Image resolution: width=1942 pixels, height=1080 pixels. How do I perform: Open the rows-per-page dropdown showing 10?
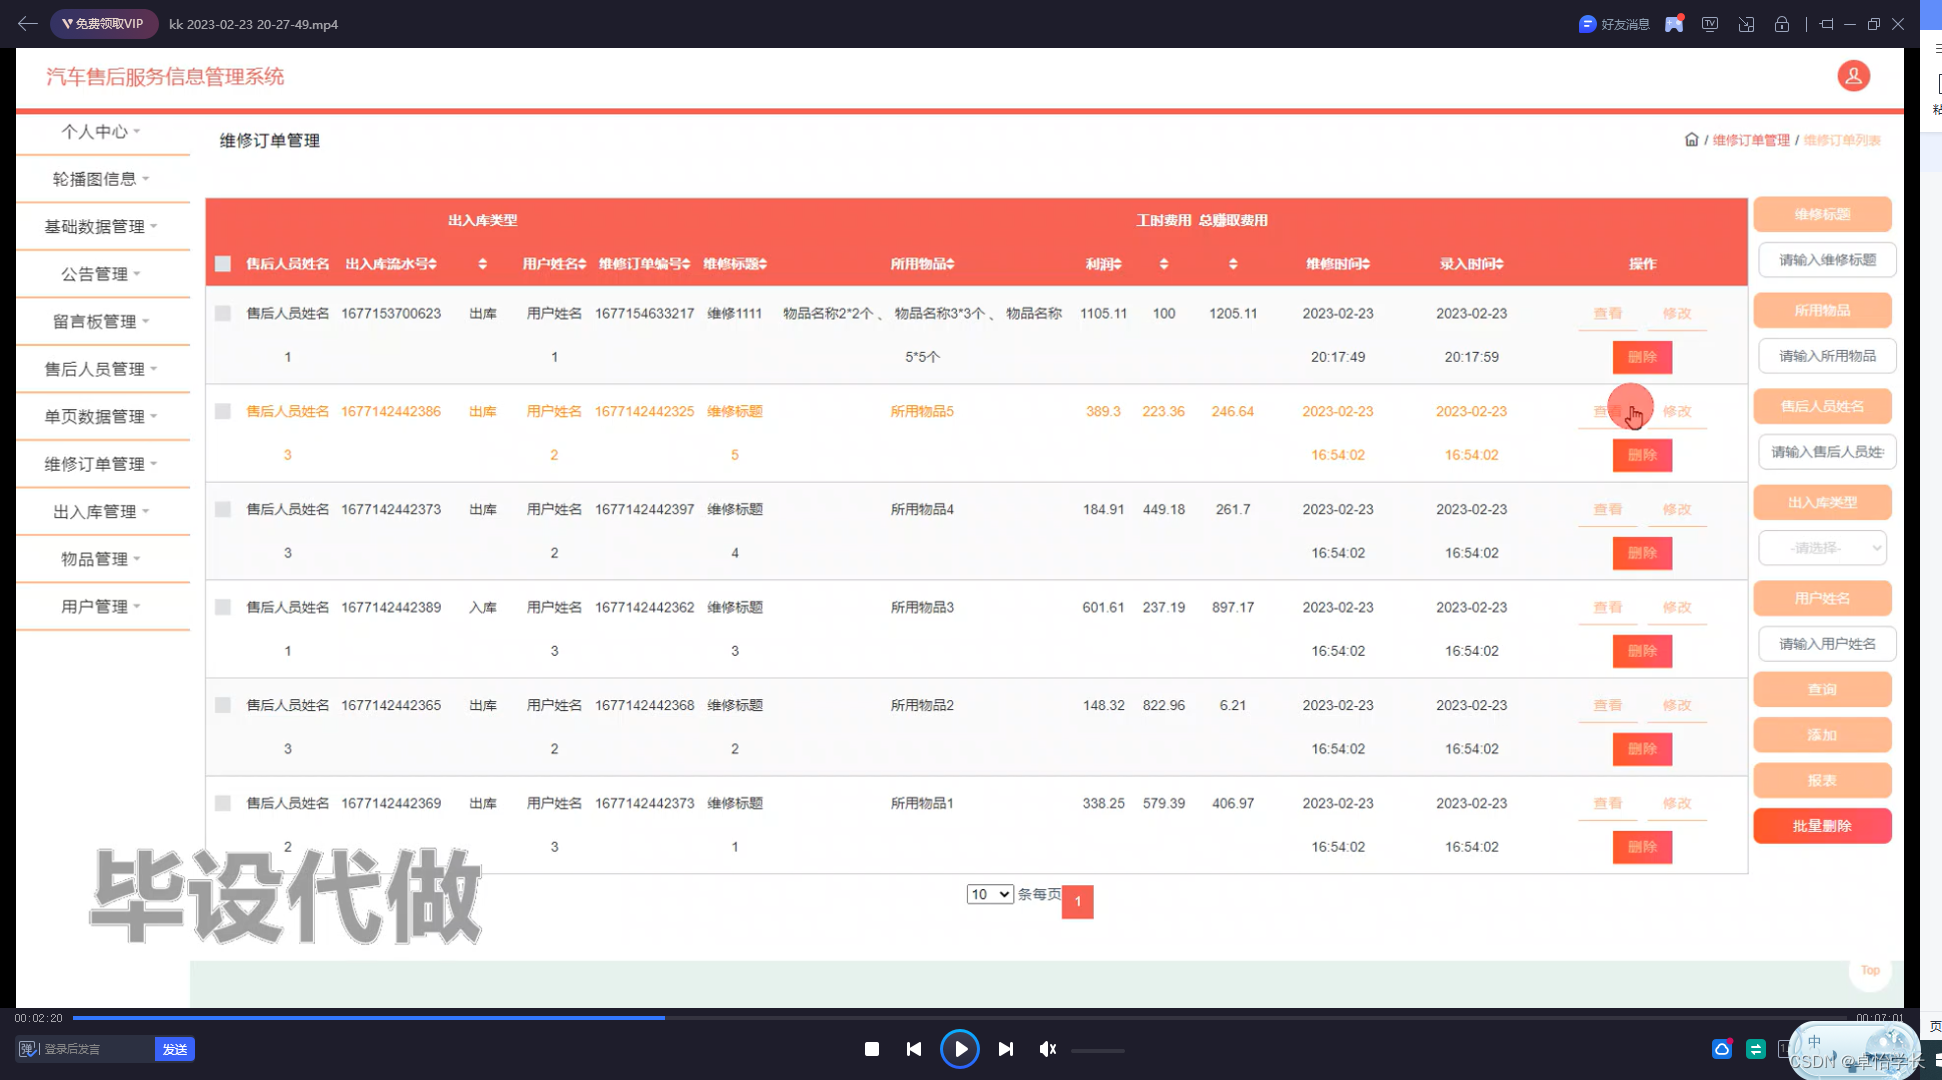point(990,894)
